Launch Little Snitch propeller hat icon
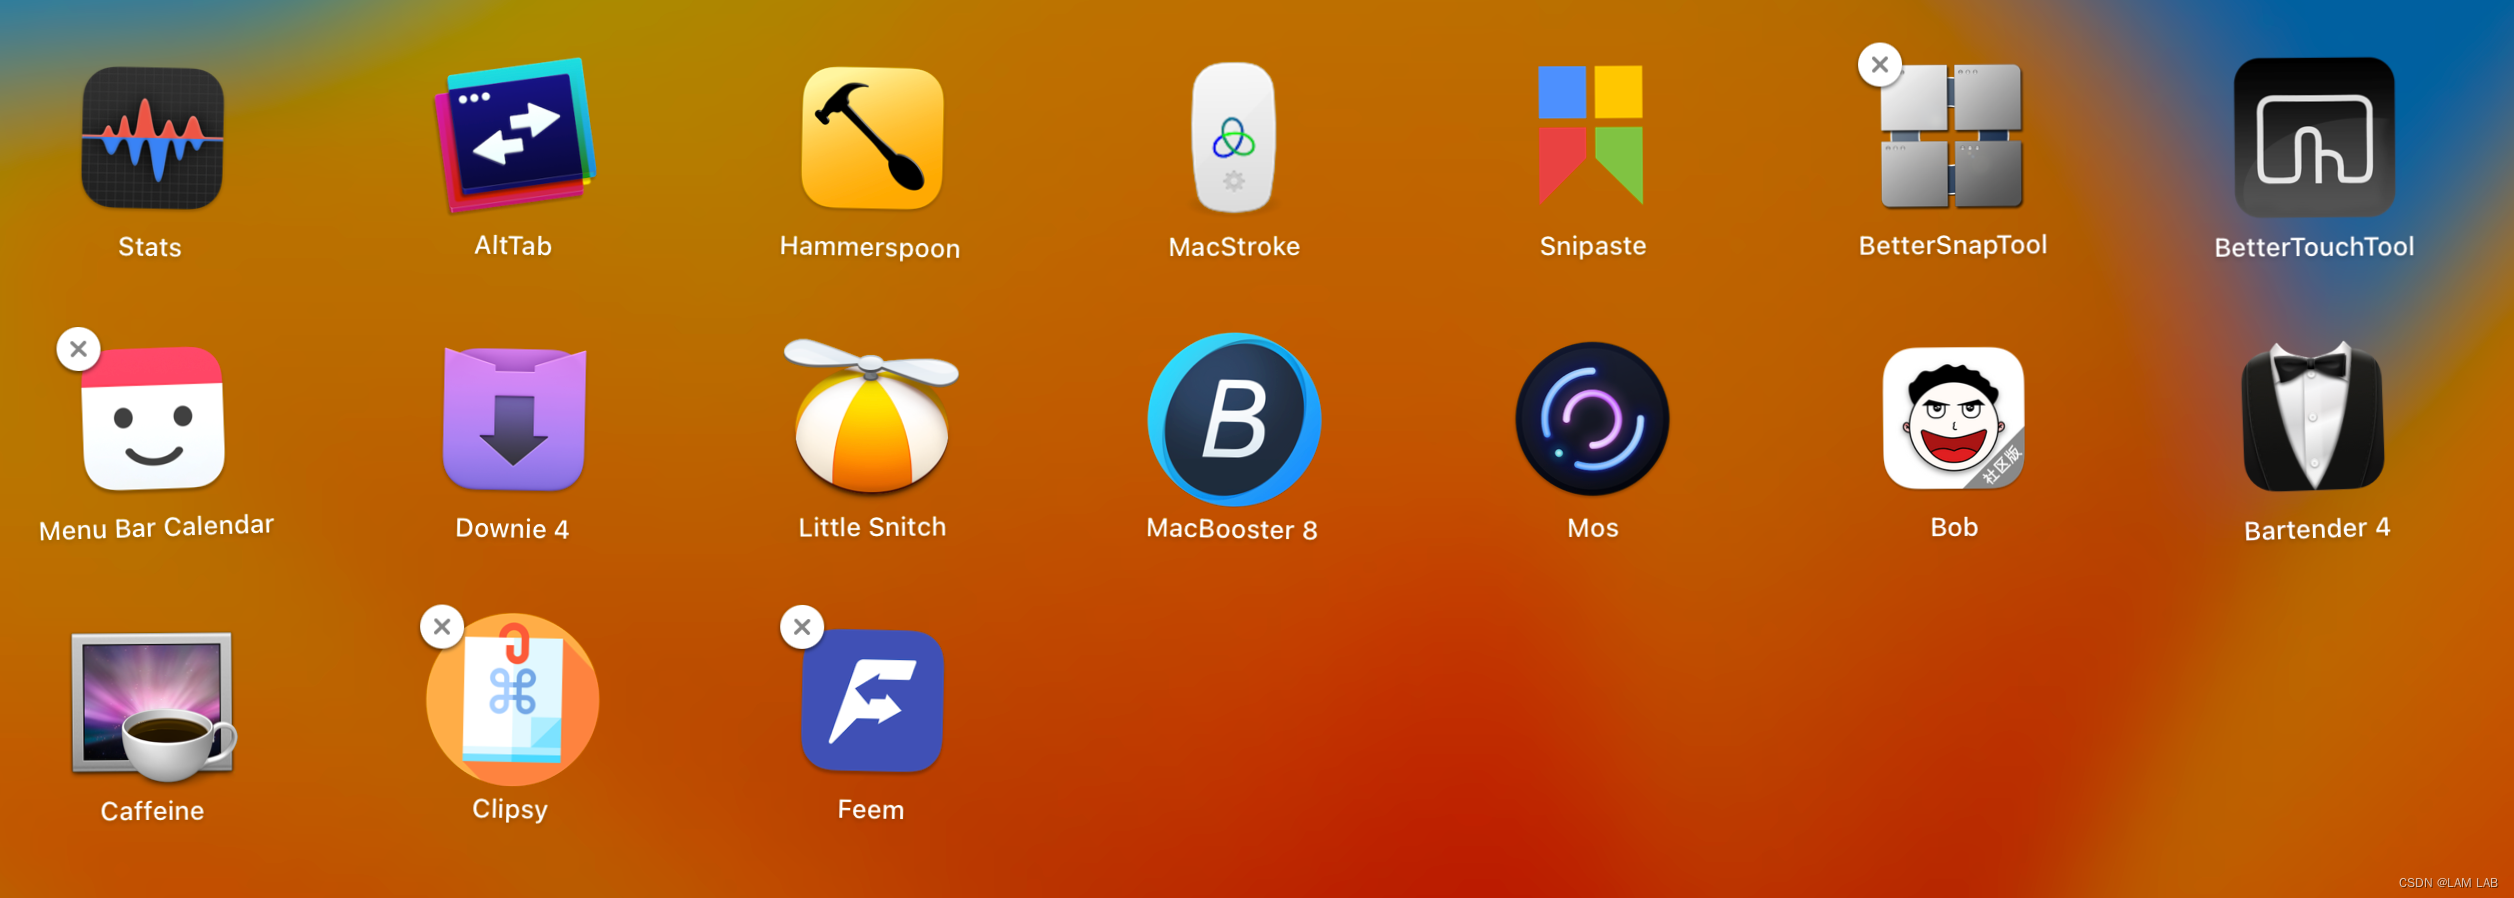The height and width of the screenshot is (898, 2514). pos(871,416)
